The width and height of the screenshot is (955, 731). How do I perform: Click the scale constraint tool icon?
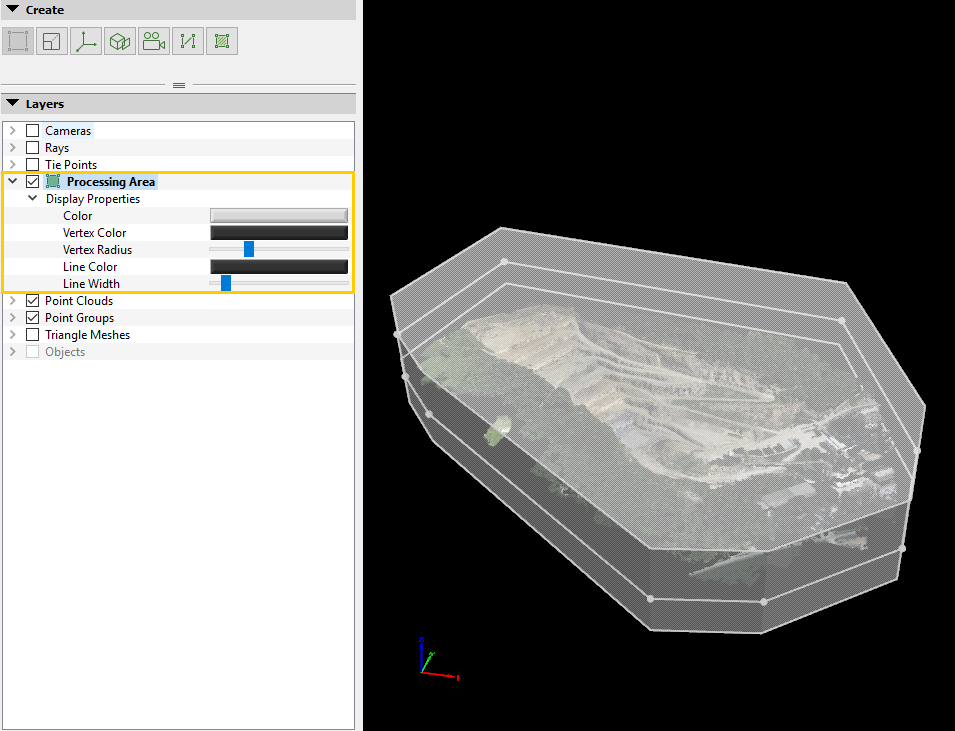coord(51,40)
